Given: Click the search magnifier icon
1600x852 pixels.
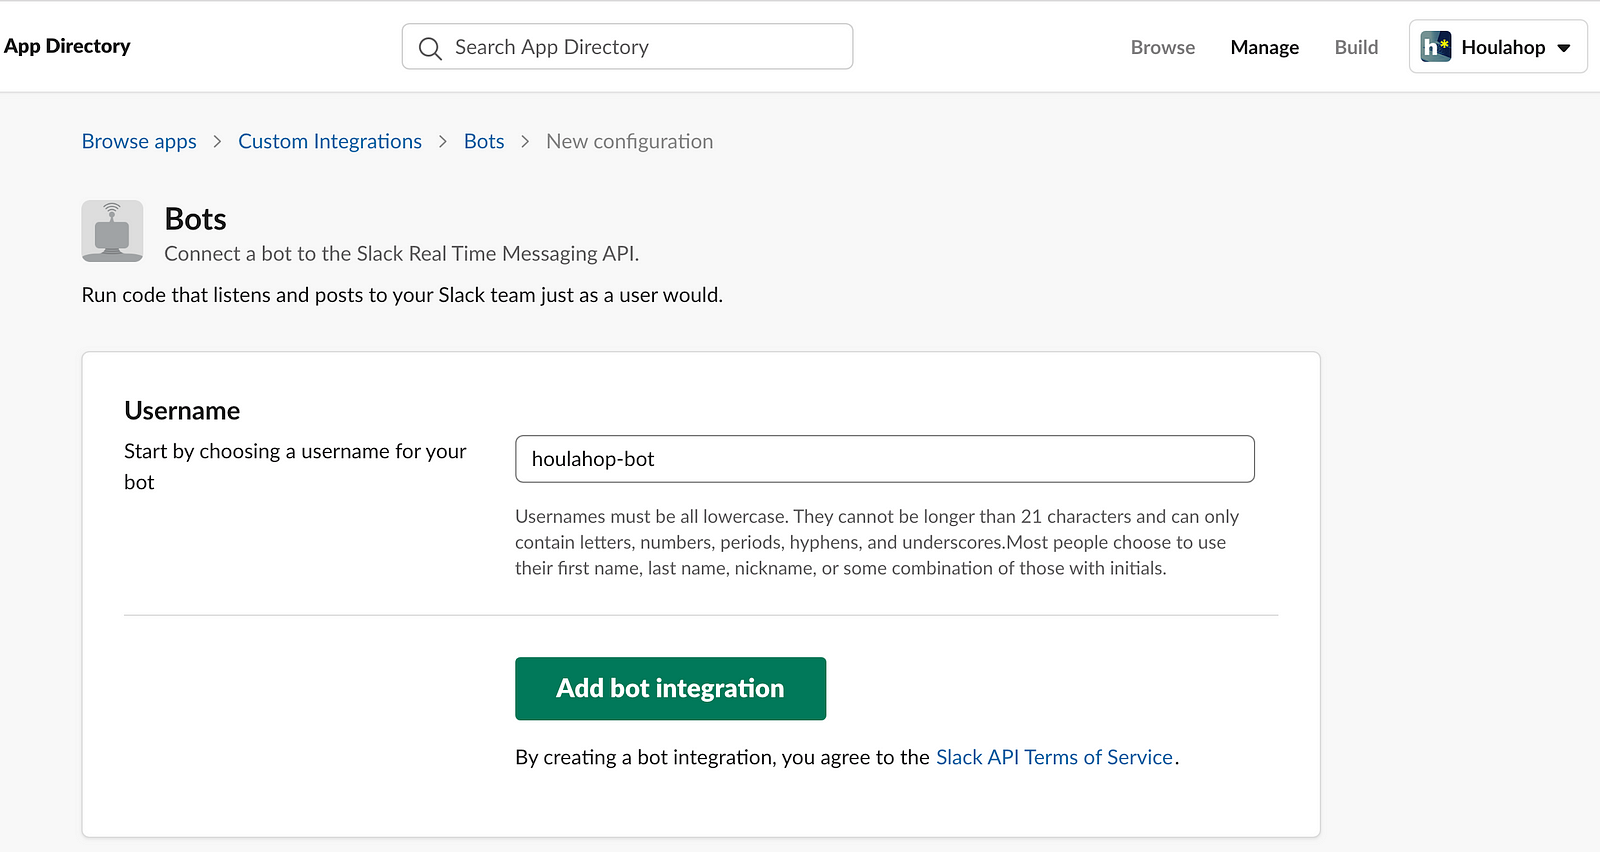Looking at the screenshot, I should pyautogui.click(x=430, y=48).
